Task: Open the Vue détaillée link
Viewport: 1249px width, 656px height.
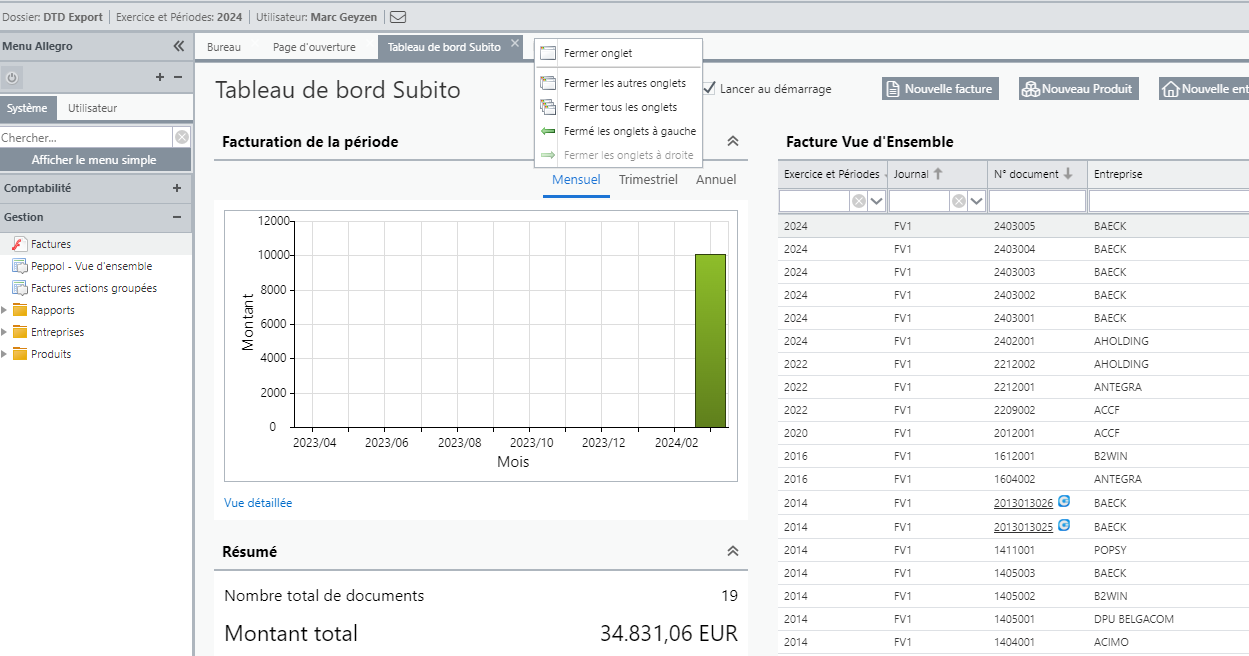Action: pos(258,503)
